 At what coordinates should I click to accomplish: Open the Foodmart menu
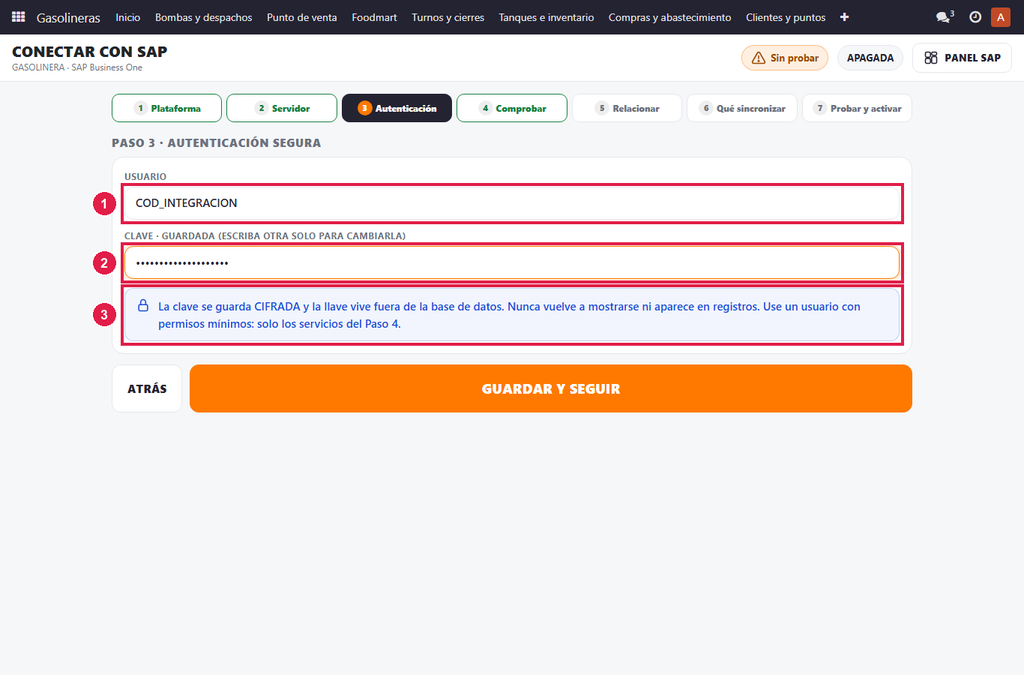[374, 17]
